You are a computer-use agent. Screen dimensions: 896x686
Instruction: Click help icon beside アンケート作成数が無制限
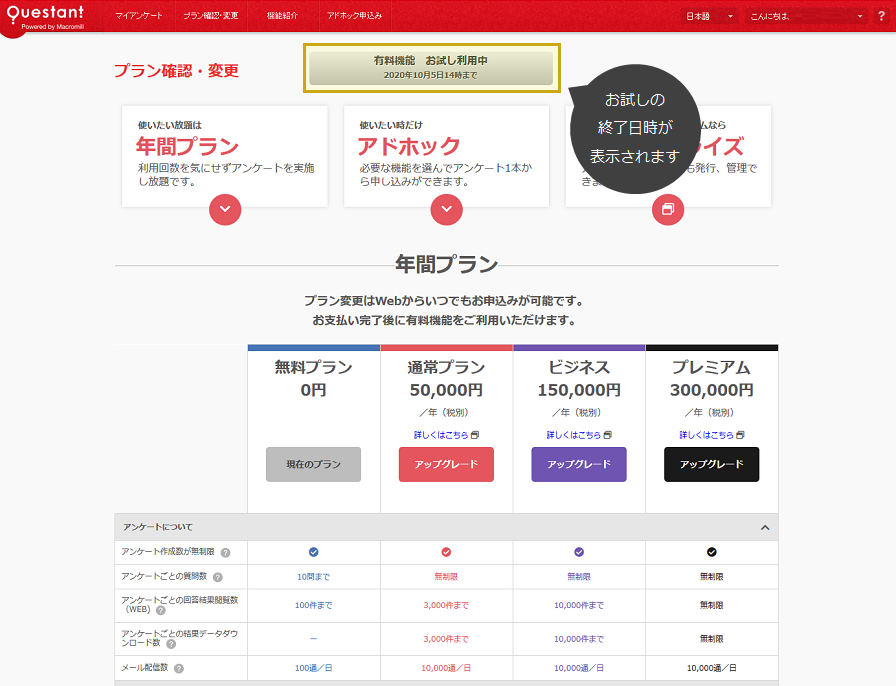click(226, 552)
